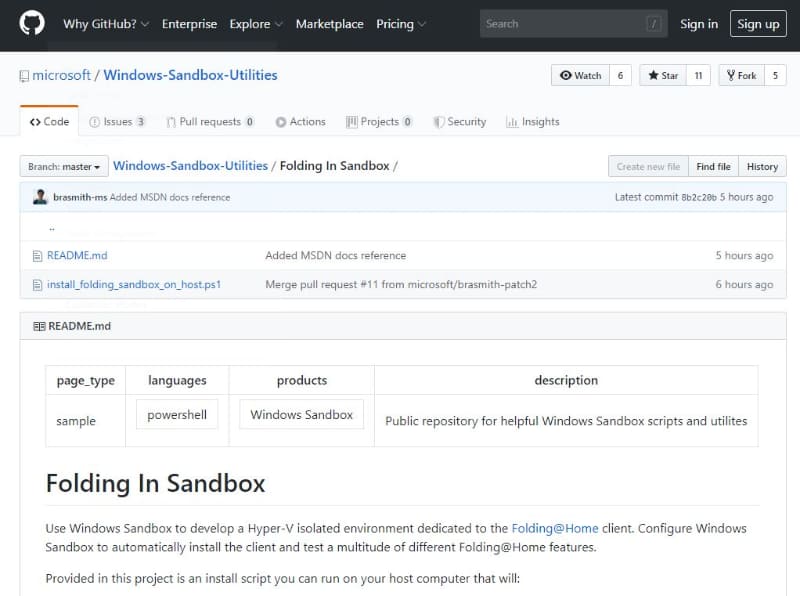This screenshot has width=800, height=596.
Task: Open the Folding@Home link
Action: pos(553,528)
